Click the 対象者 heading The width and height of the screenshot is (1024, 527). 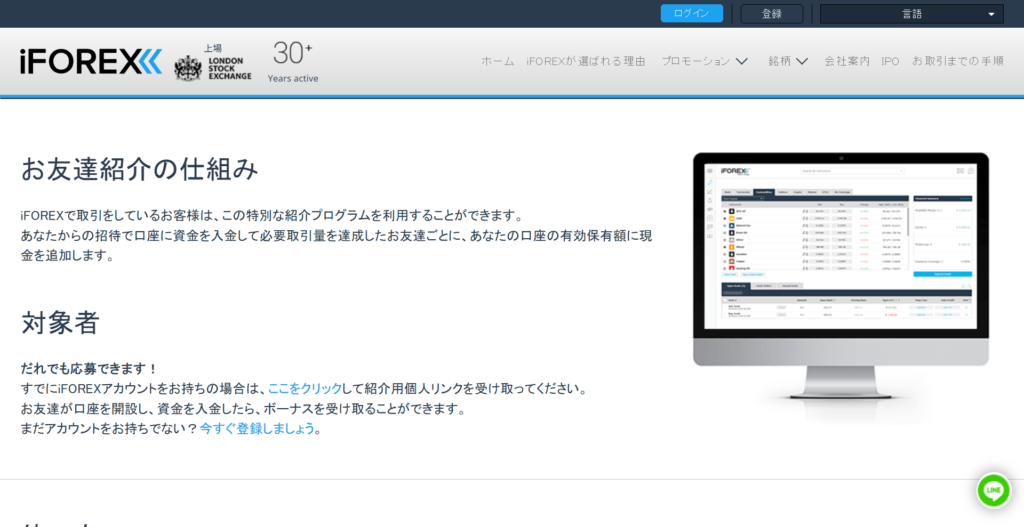[60, 323]
